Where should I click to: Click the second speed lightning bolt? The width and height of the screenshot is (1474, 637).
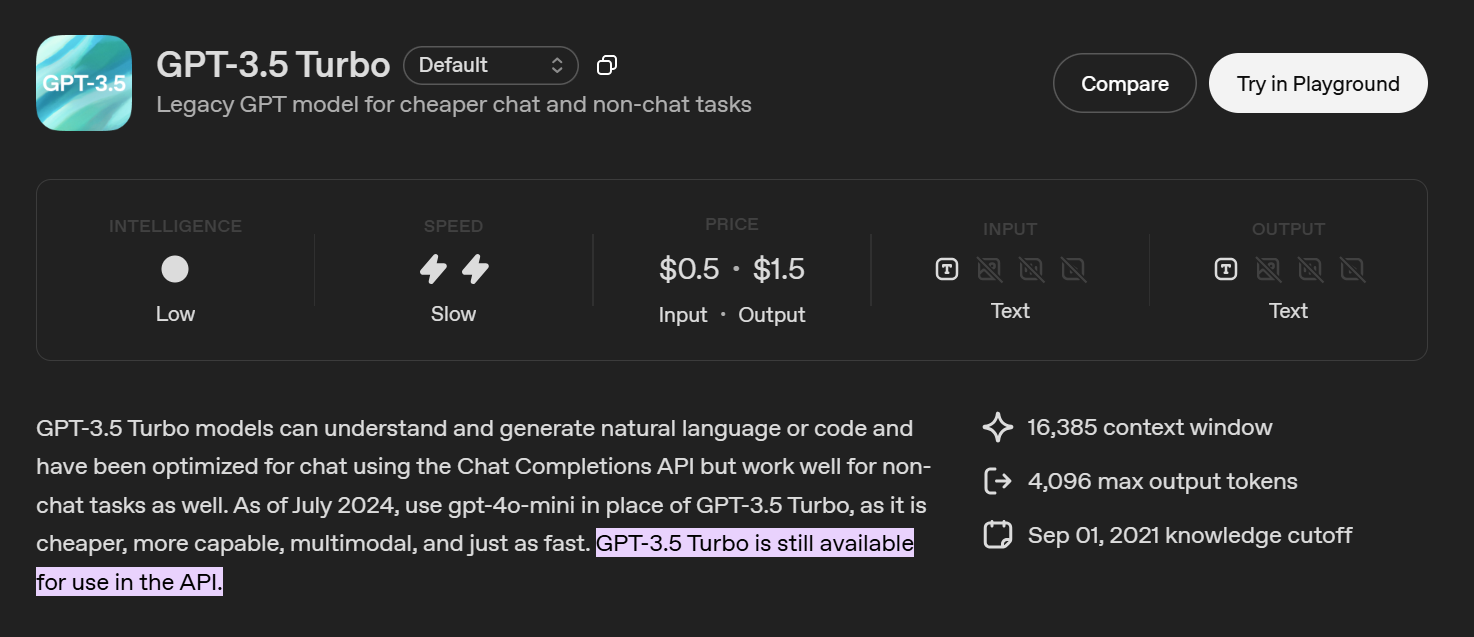(476, 269)
